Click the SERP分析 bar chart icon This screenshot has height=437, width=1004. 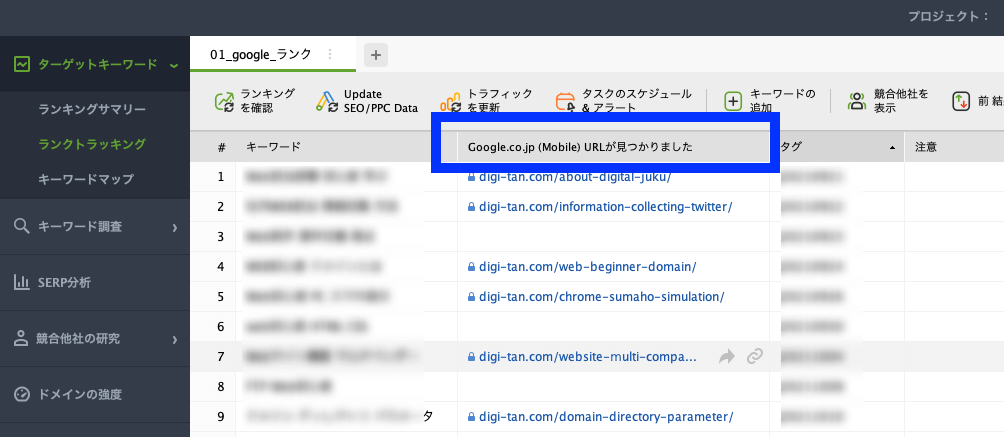(22, 283)
